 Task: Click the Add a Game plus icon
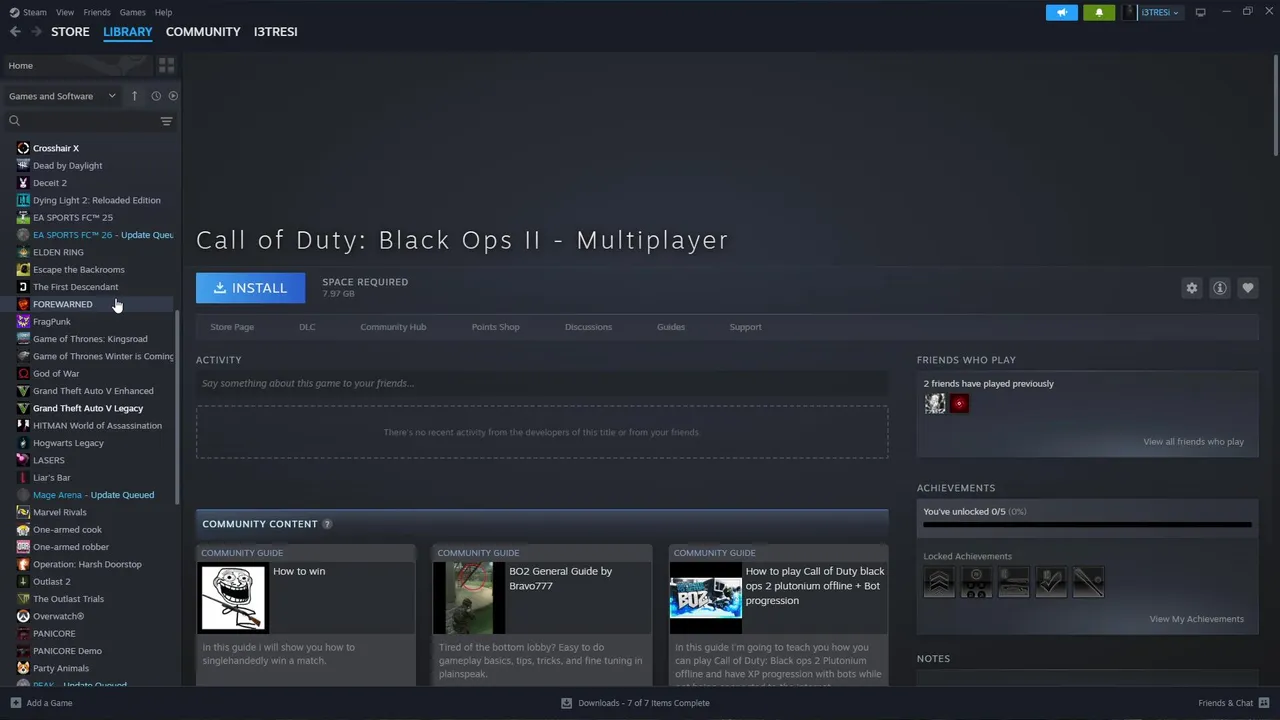15,703
